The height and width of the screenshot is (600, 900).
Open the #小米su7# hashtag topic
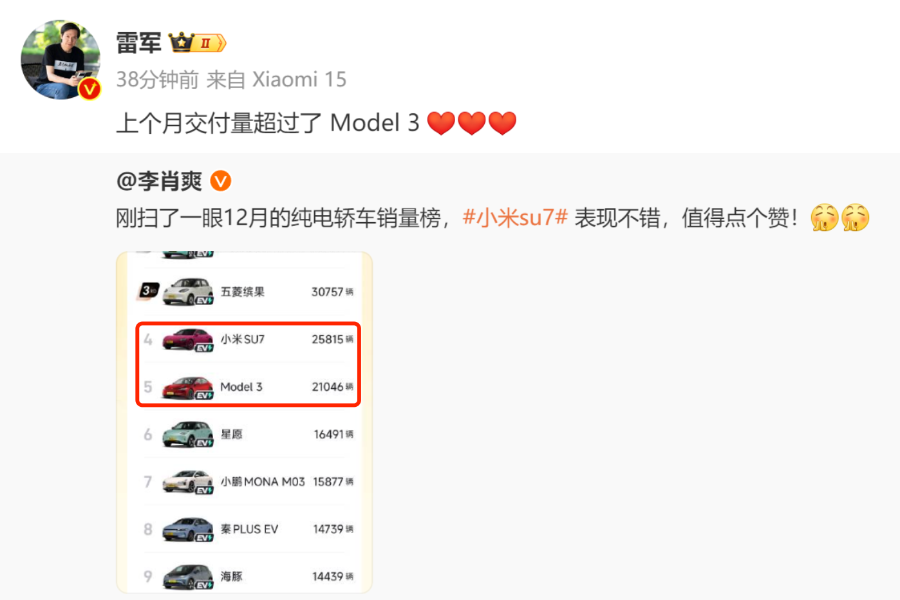pos(515,218)
